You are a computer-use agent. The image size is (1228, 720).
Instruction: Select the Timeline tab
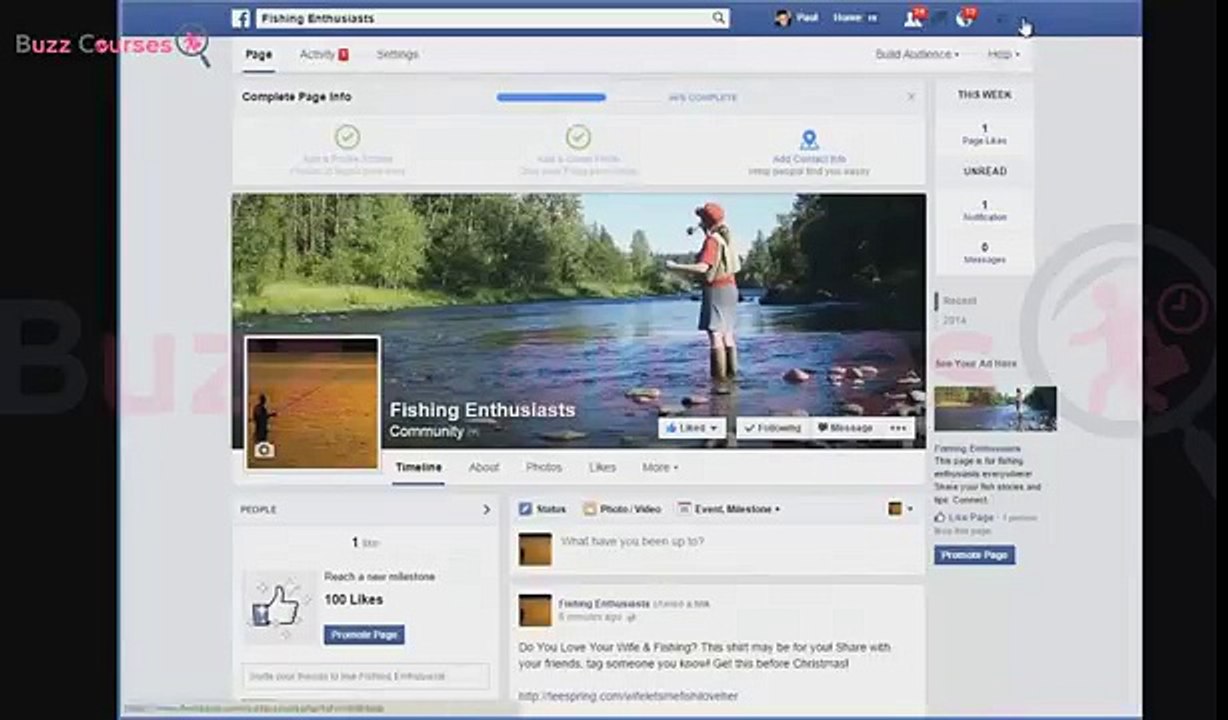[418, 467]
